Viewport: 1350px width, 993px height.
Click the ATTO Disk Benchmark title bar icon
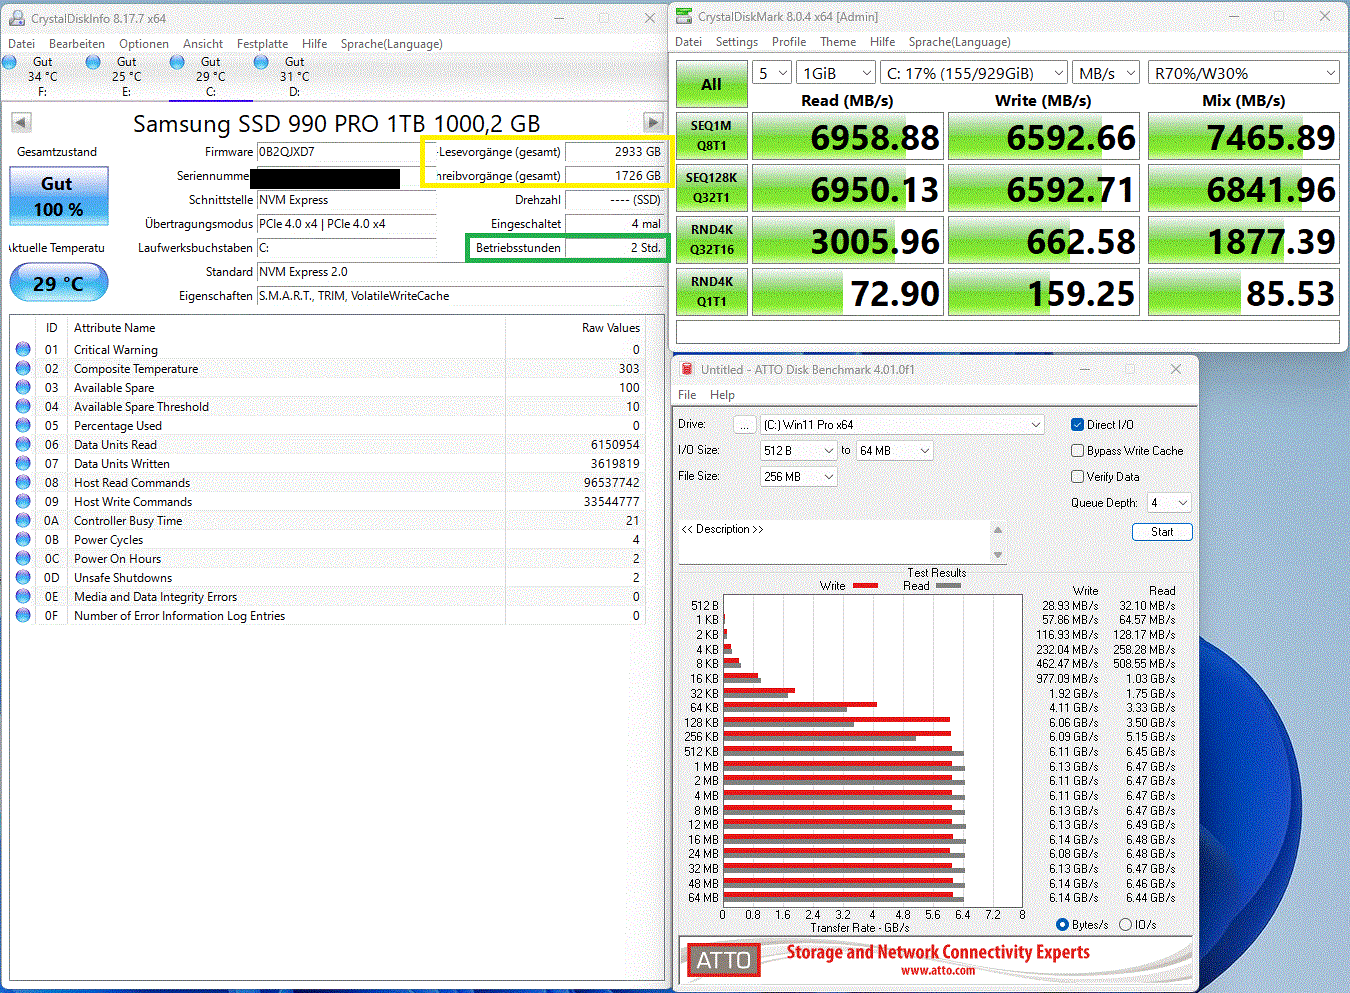coord(687,369)
